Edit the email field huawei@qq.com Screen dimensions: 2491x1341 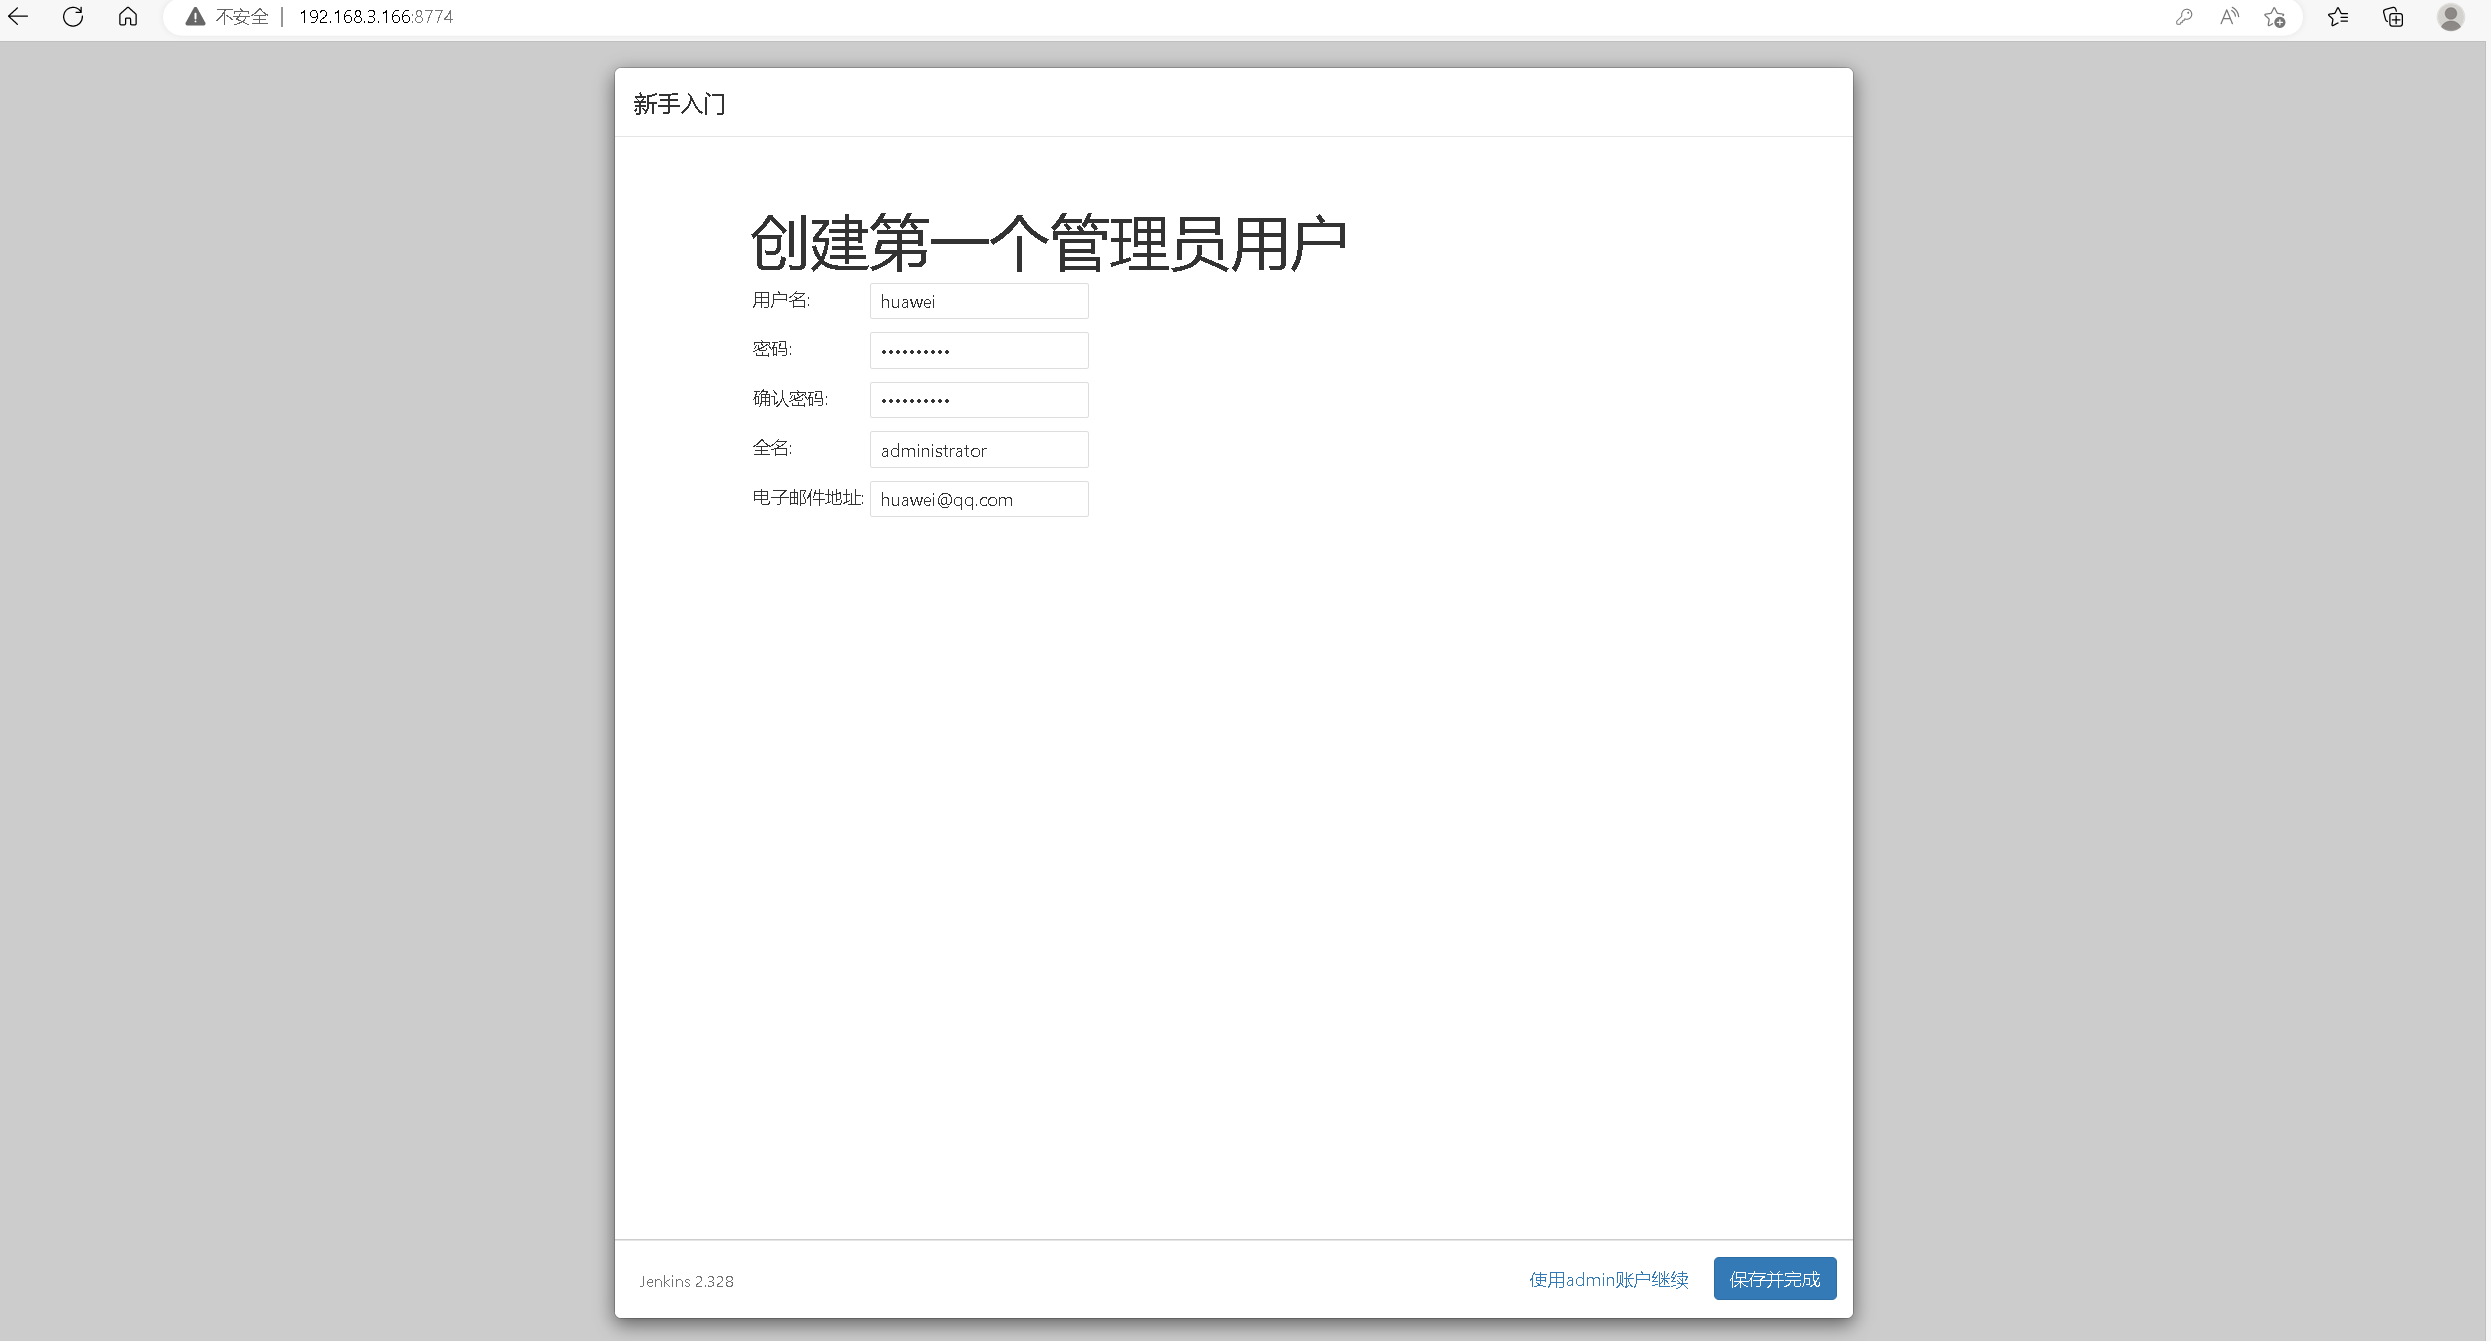tap(979, 499)
